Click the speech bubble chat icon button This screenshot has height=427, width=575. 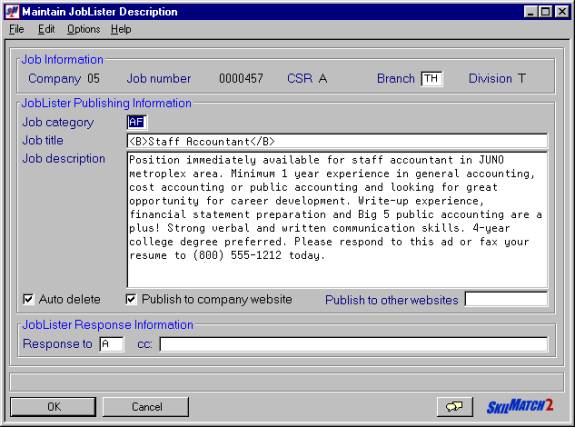pos(455,406)
